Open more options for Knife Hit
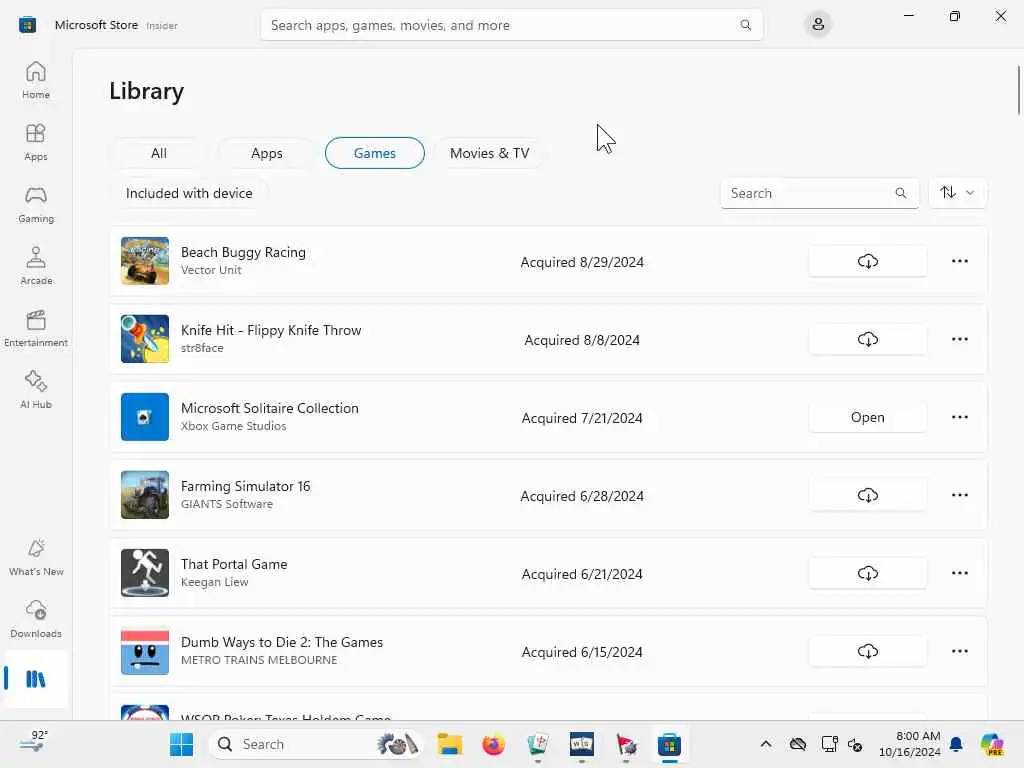 (x=959, y=339)
